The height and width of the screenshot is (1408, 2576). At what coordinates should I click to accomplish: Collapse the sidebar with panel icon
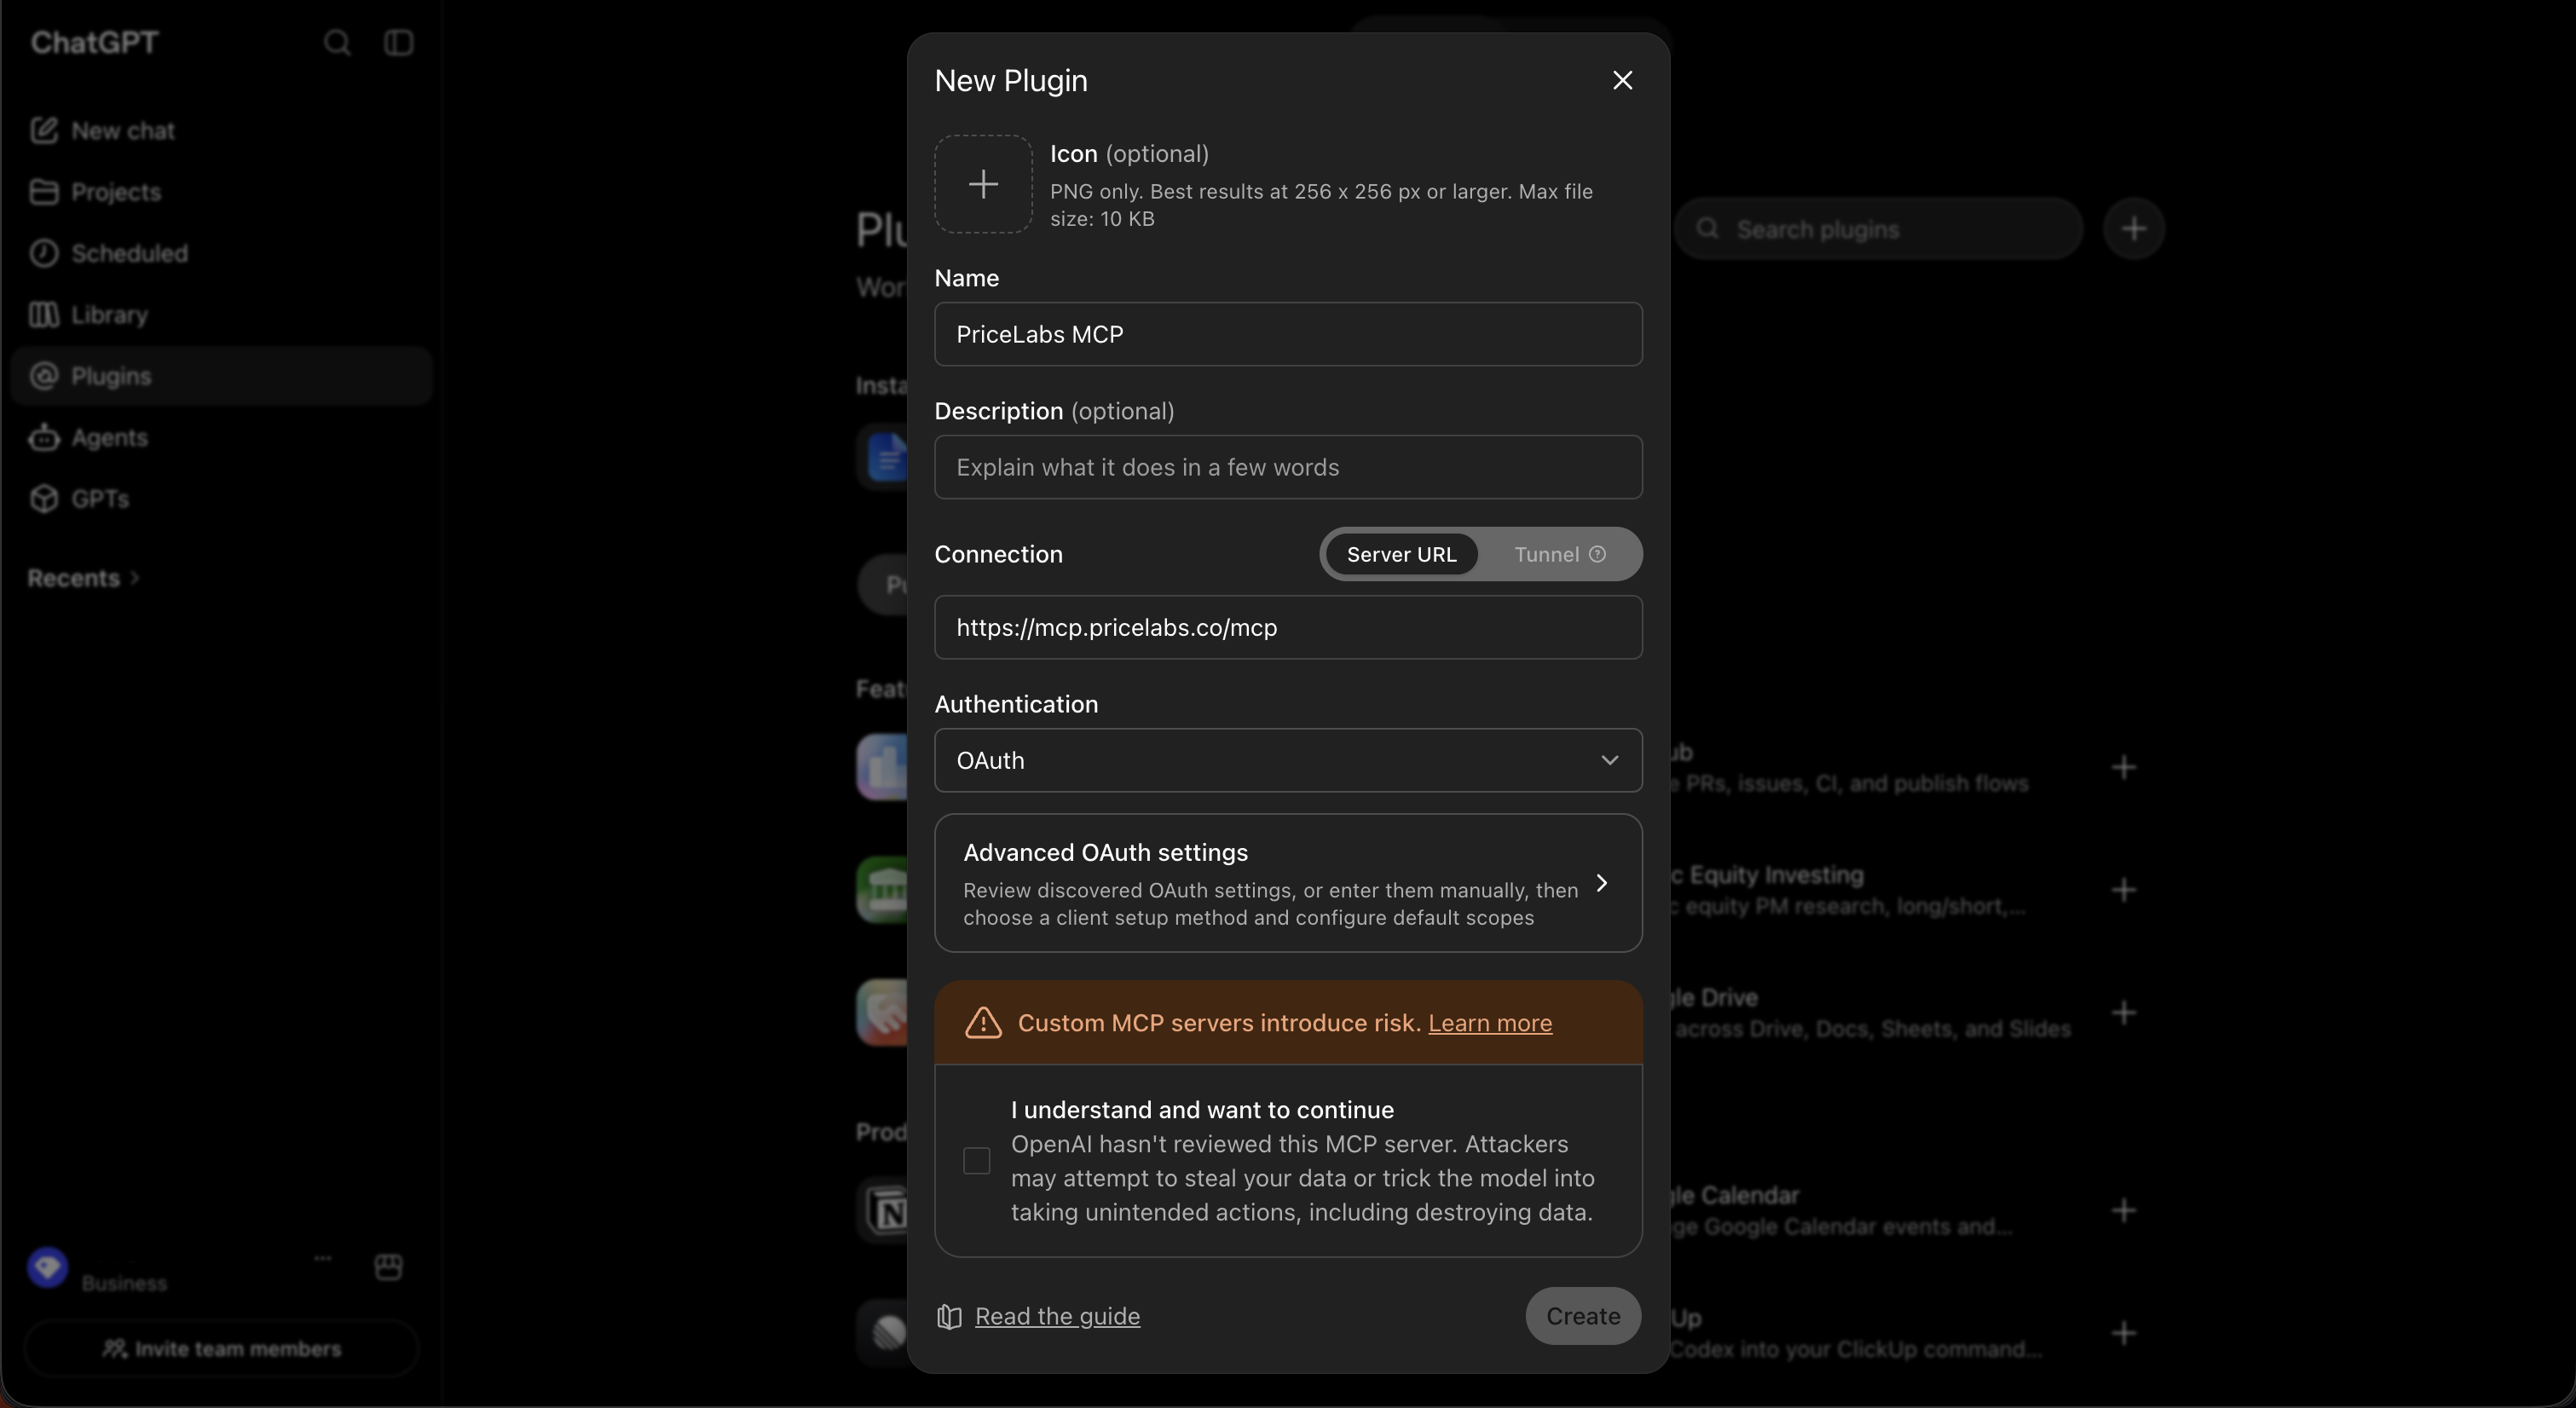[x=399, y=42]
